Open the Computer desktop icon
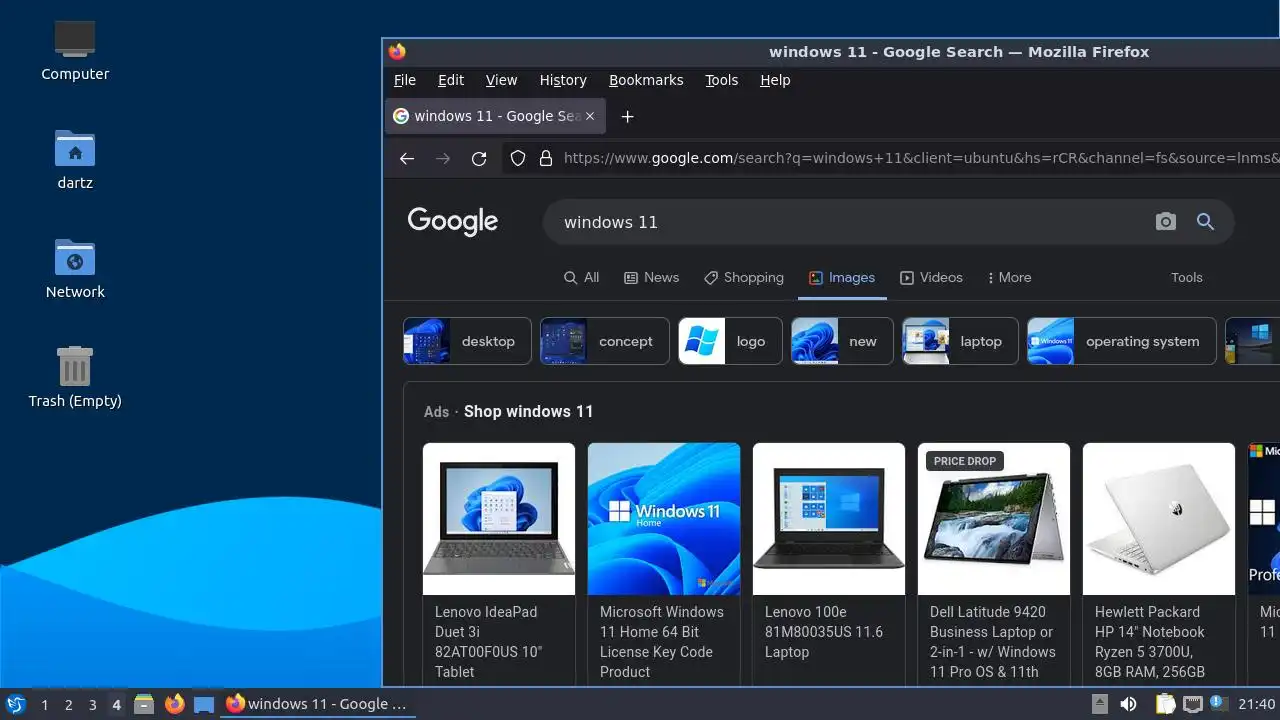 [75, 50]
